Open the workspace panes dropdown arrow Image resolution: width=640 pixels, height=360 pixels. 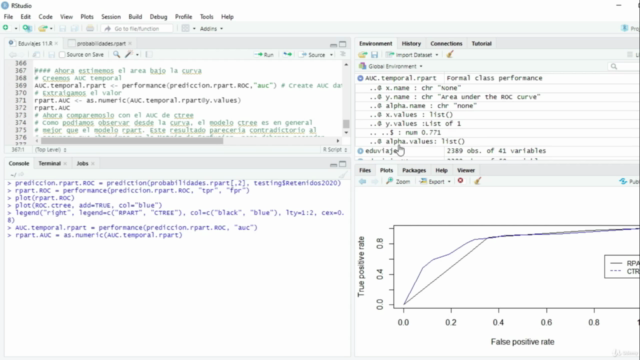(194, 29)
